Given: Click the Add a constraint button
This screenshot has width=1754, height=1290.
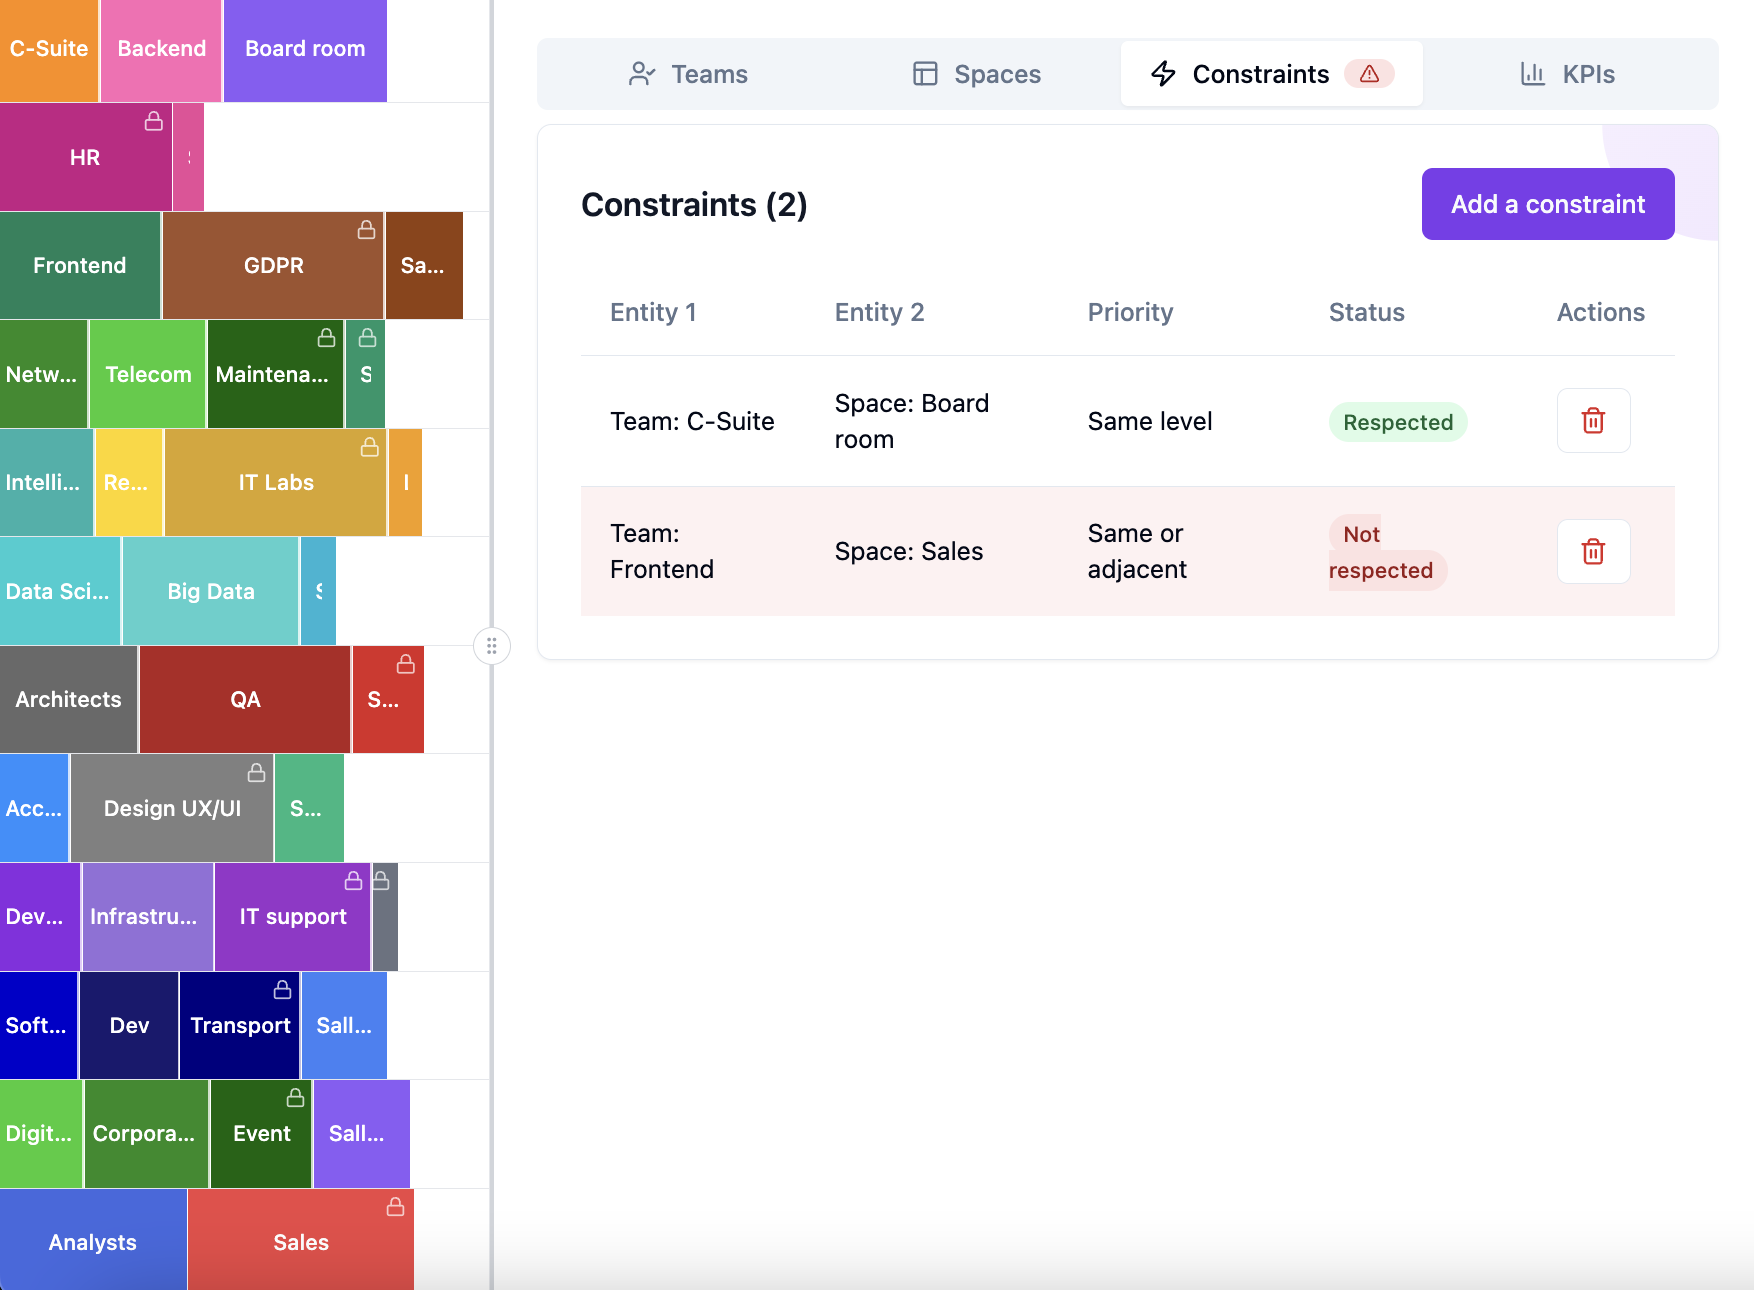Looking at the screenshot, I should [x=1547, y=204].
